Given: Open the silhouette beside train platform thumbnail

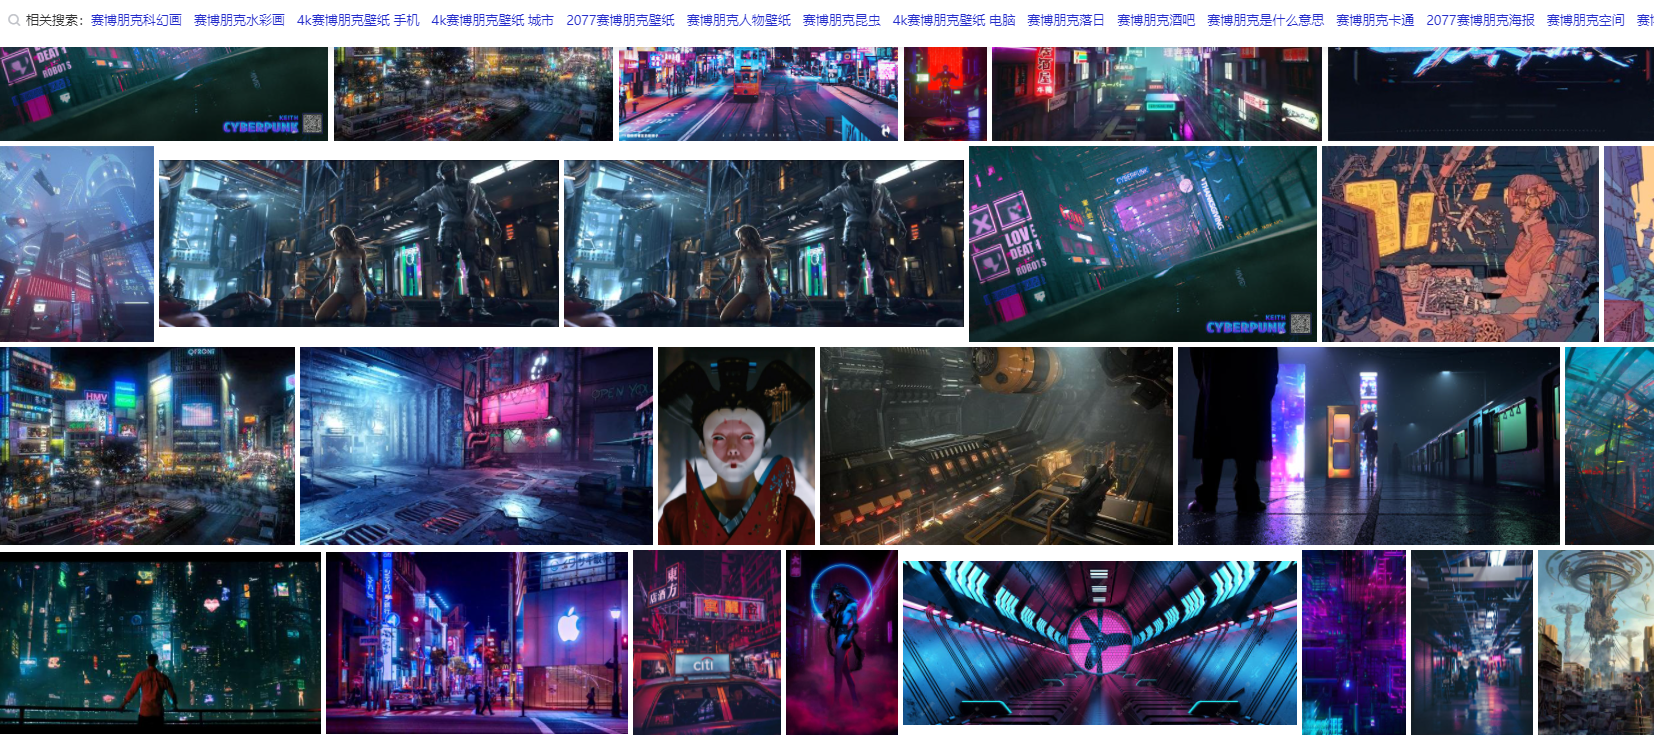Looking at the screenshot, I should click(x=1369, y=446).
